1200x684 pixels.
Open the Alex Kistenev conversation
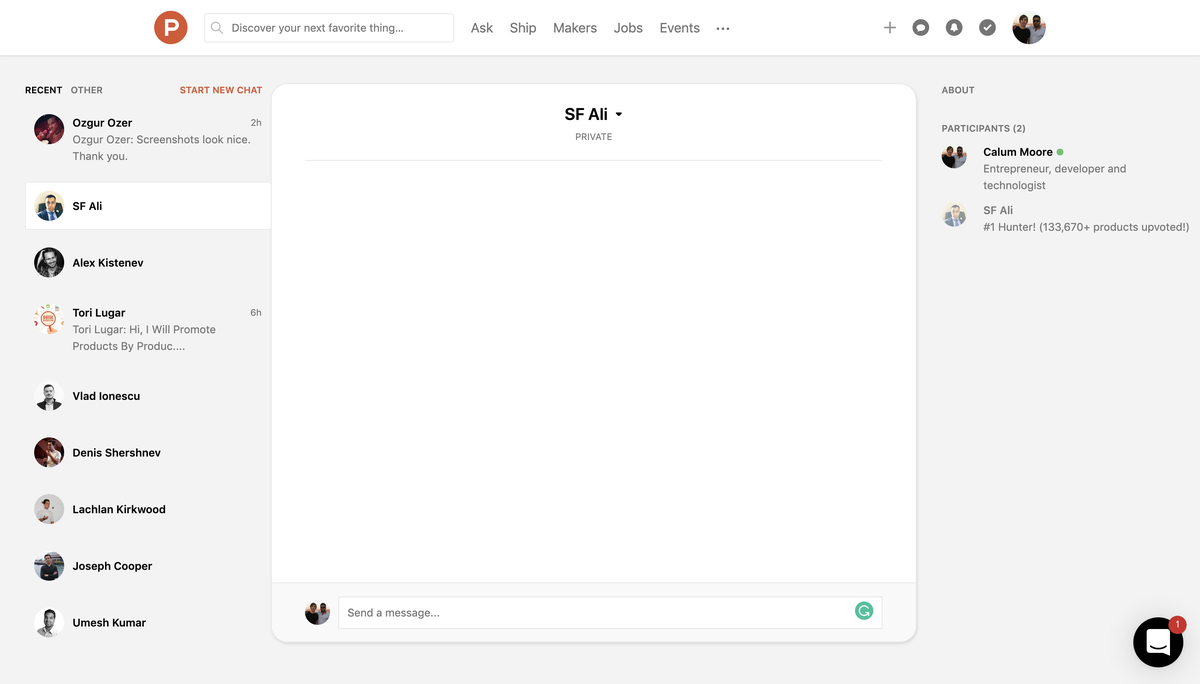(x=148, y=262)
